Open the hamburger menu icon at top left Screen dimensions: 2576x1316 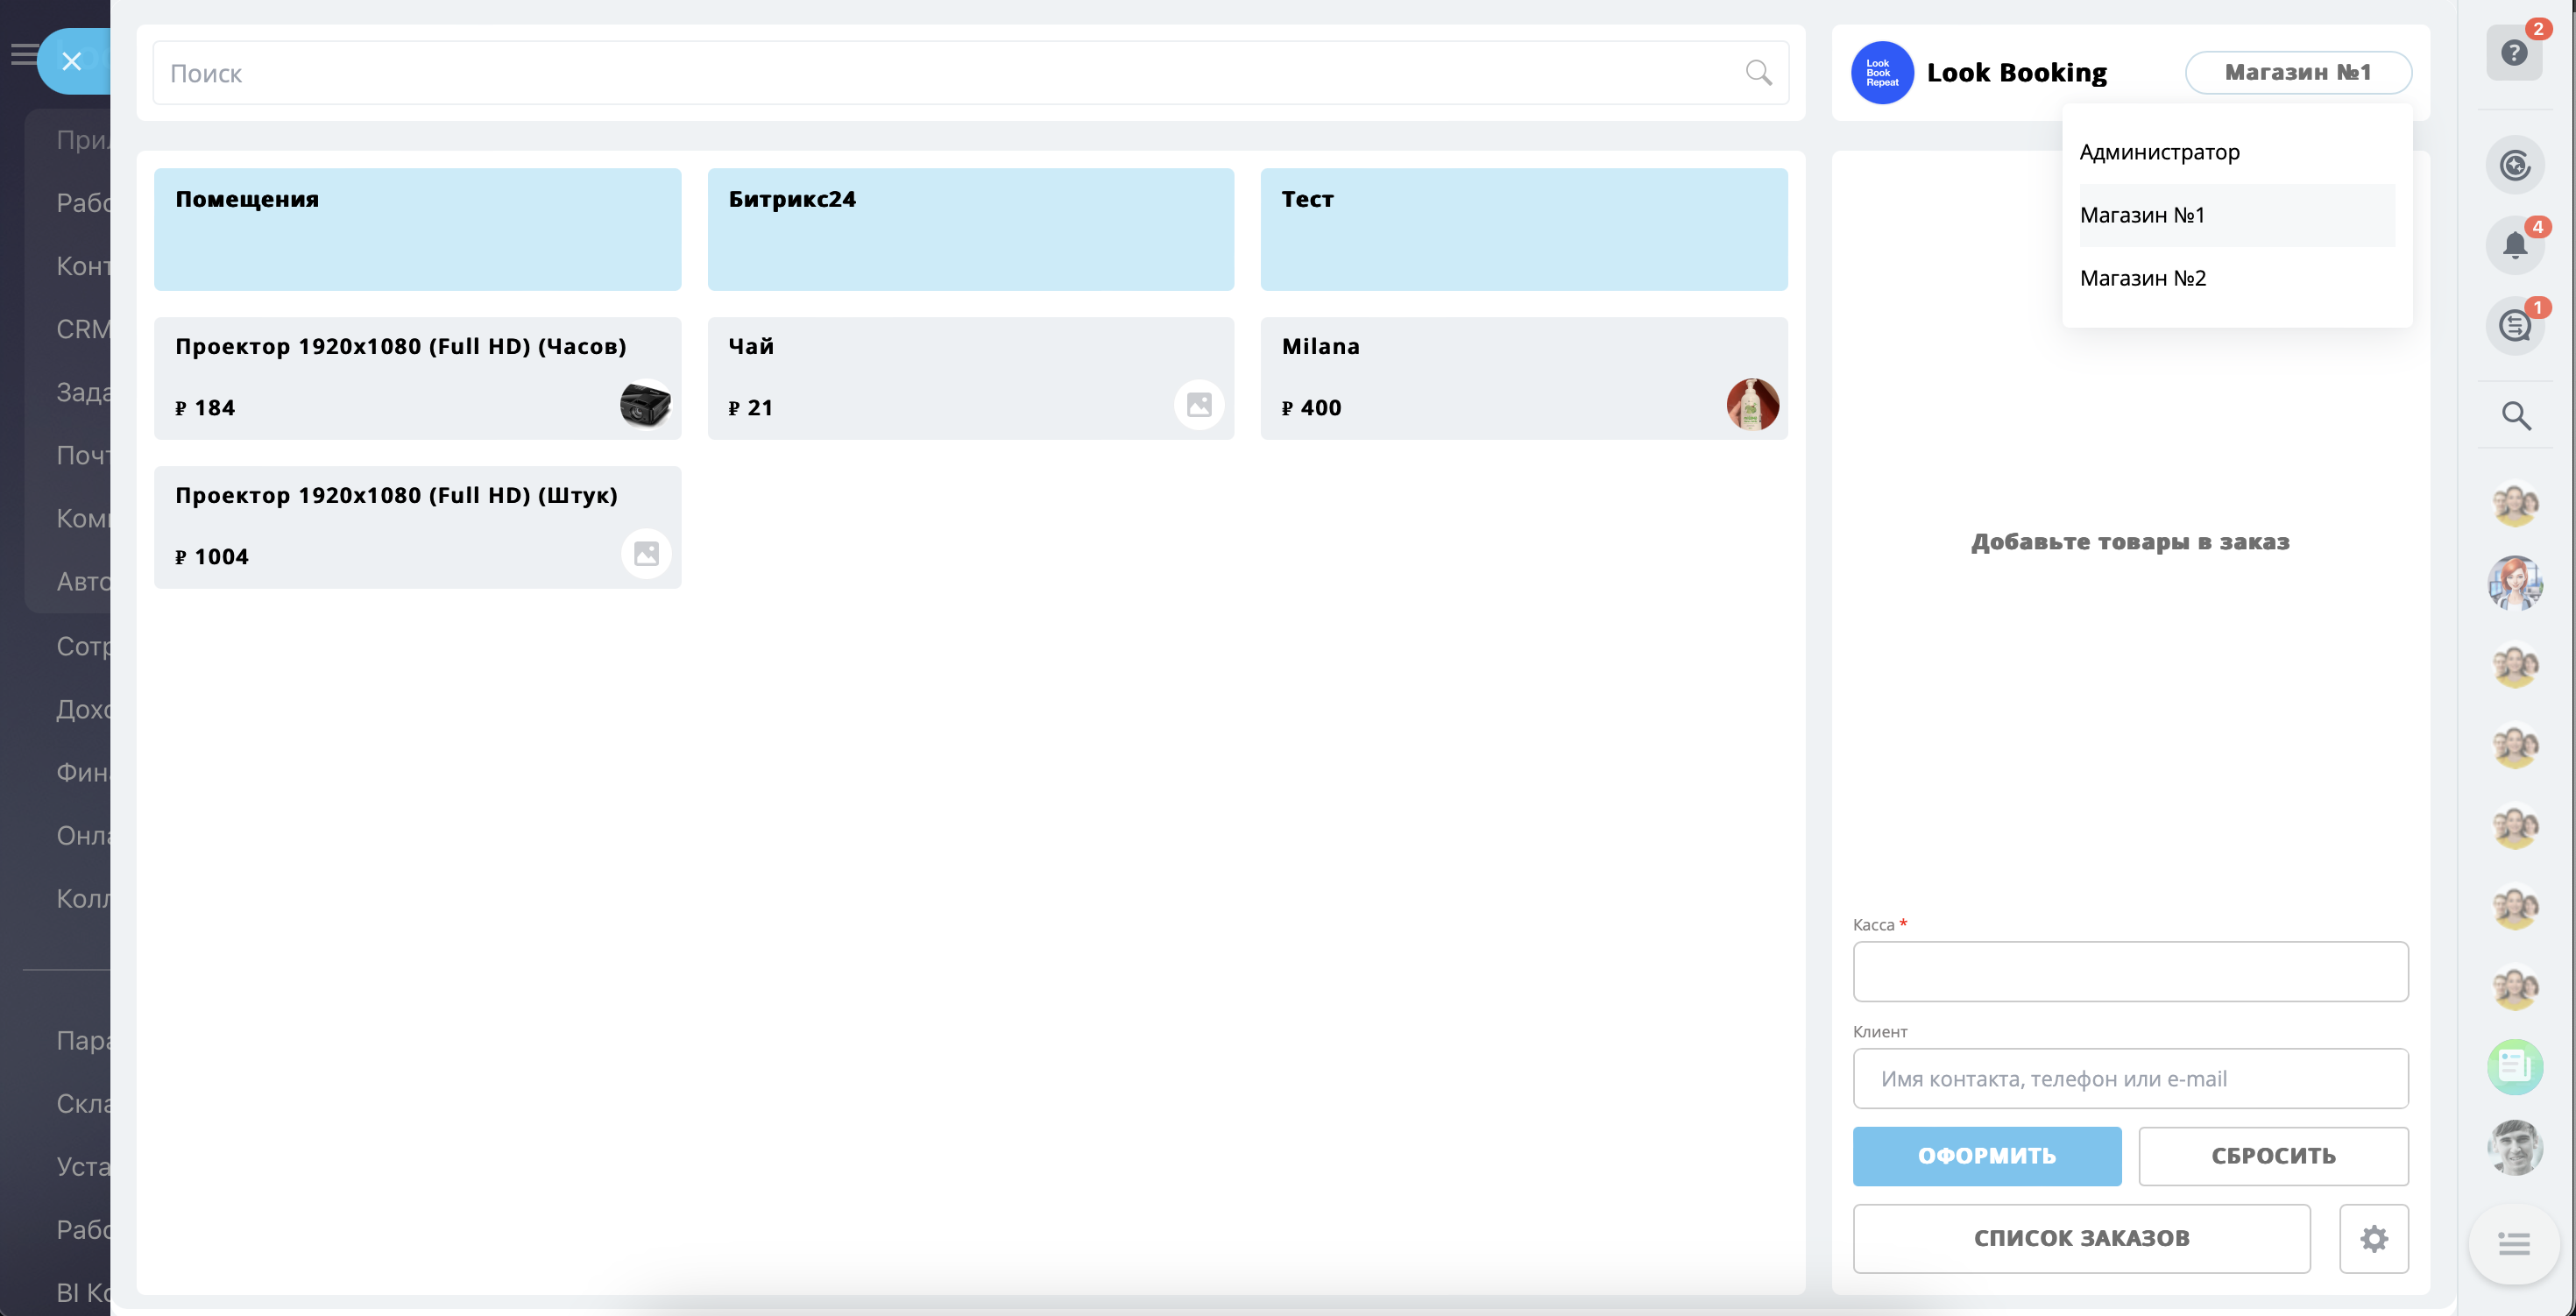click(22, 54)
